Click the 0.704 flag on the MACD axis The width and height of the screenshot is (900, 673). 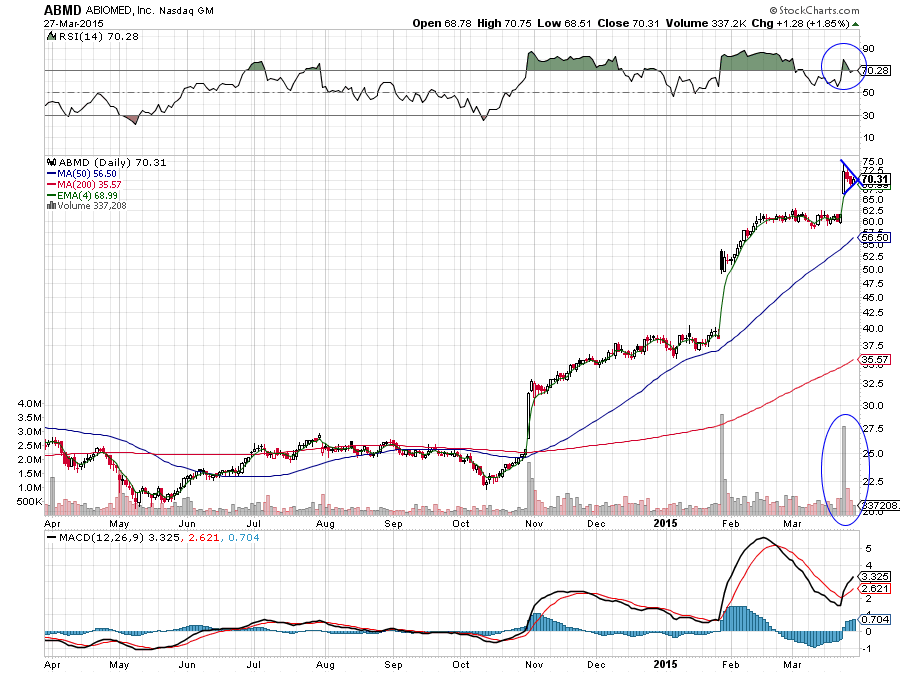pyautogui.click(x=875, y=620)
